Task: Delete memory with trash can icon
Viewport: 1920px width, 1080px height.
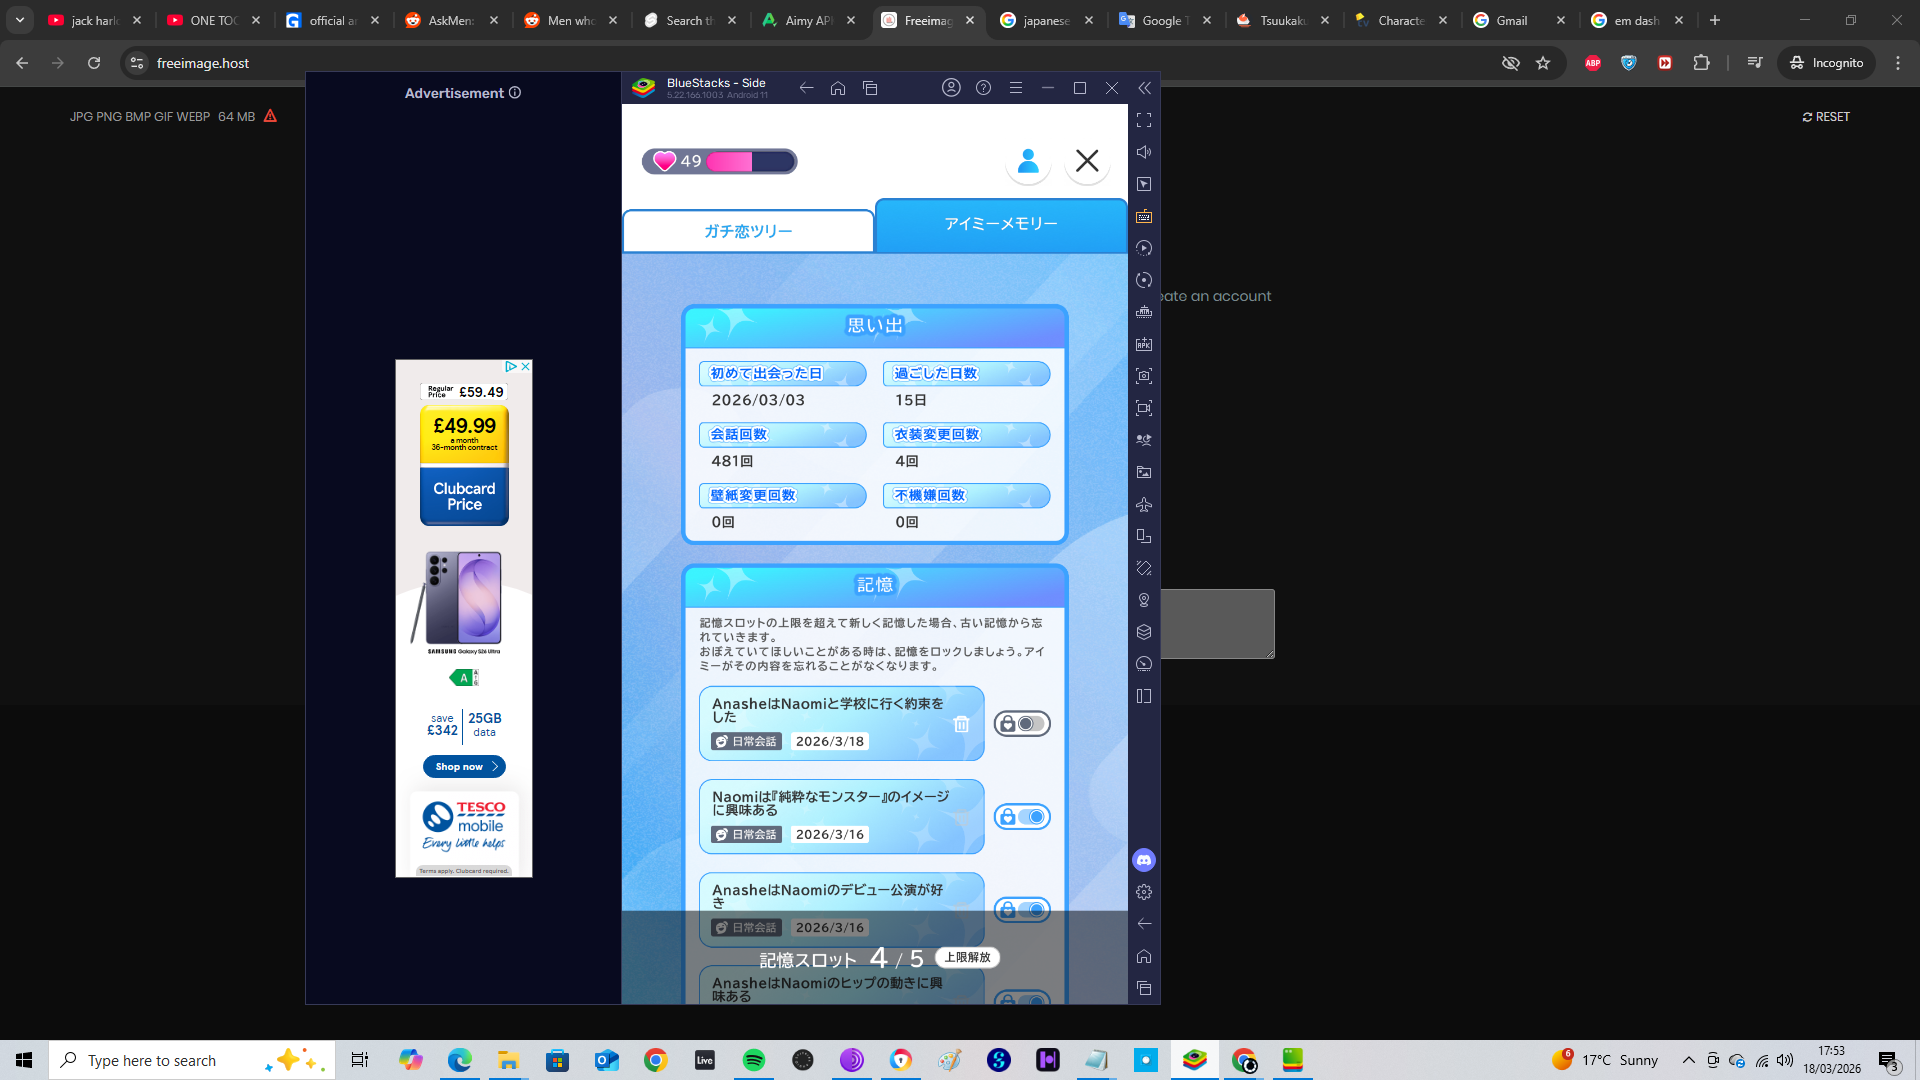Action: [x=961, y=724]
